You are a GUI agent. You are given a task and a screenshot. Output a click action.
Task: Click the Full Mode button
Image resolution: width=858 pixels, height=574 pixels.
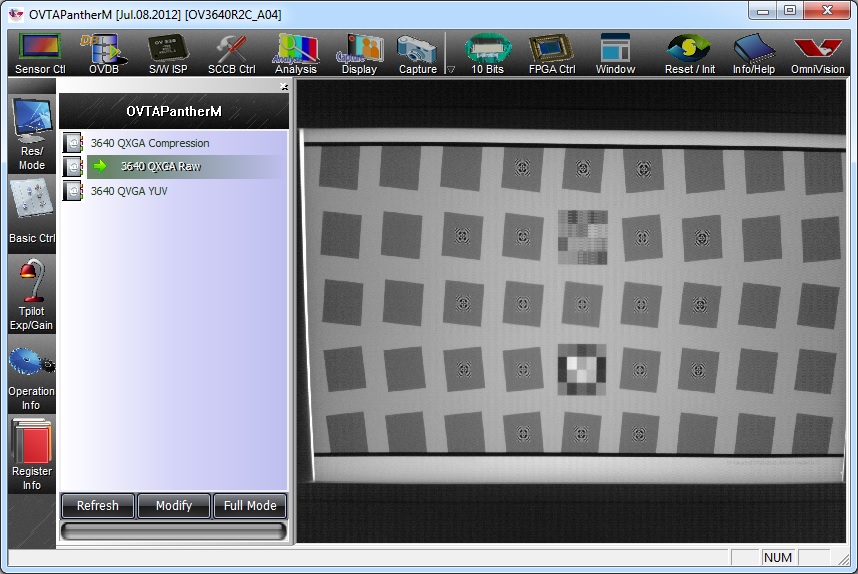coord(250,506)
